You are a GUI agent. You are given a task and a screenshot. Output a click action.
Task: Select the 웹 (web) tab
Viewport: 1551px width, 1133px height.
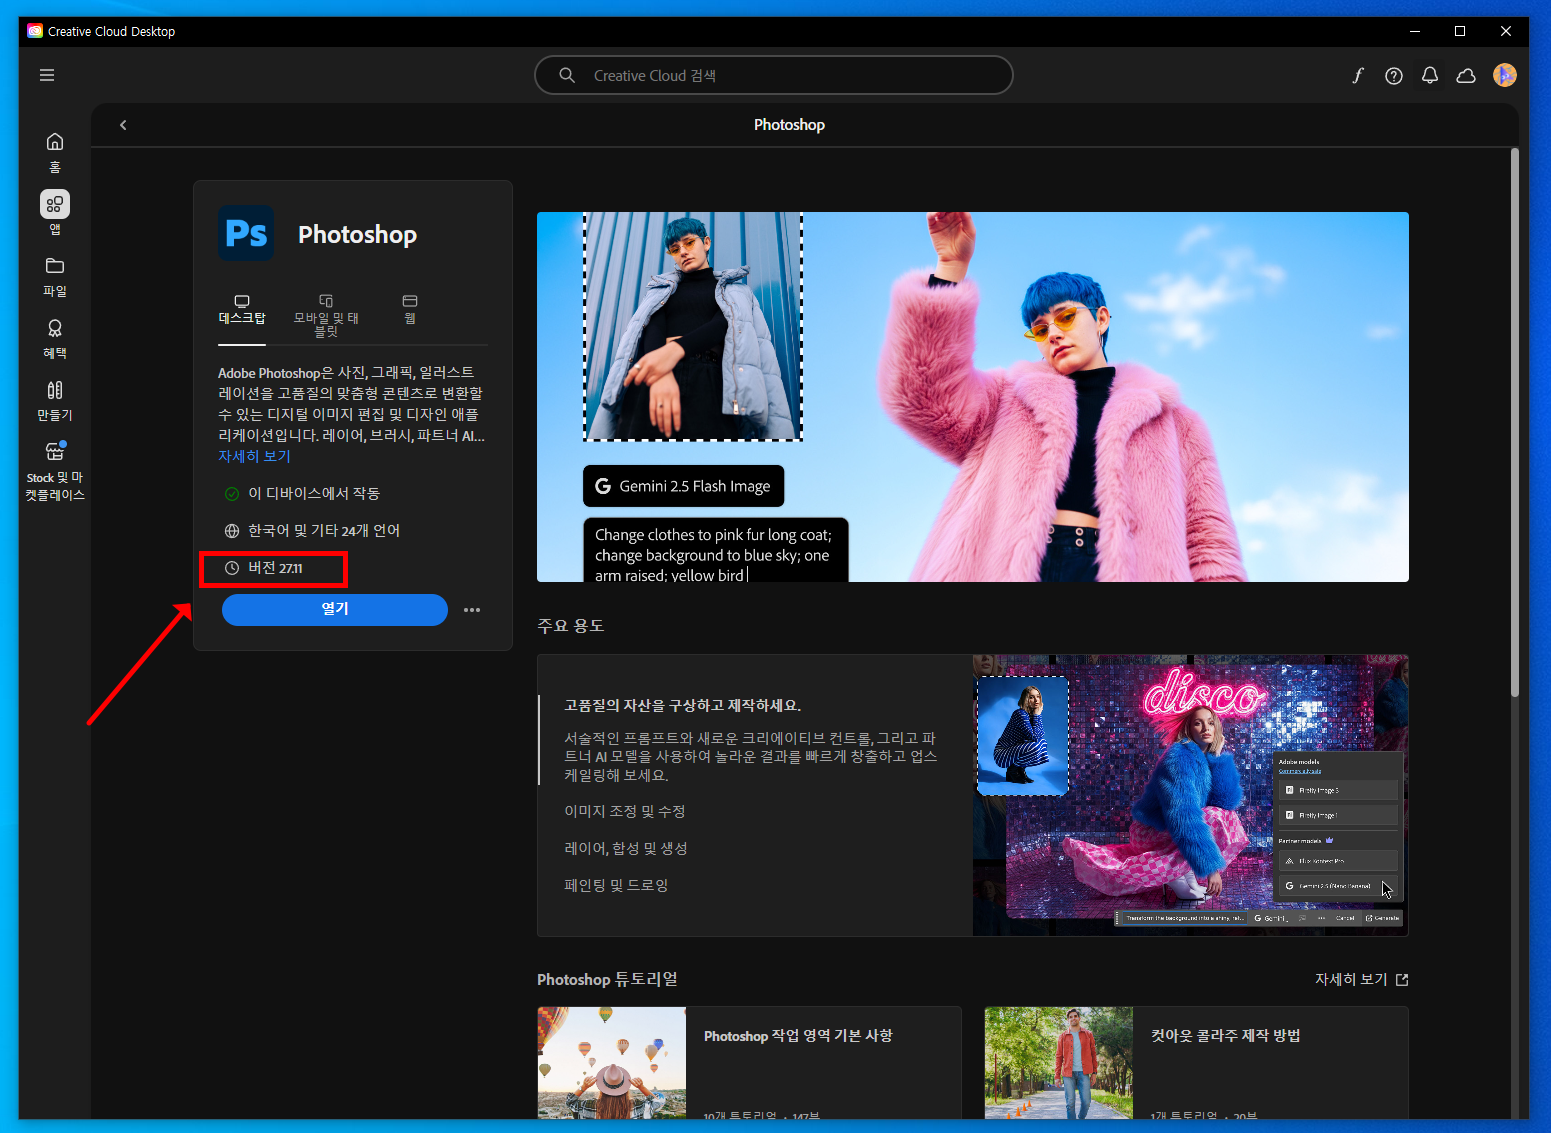point(410,311)
